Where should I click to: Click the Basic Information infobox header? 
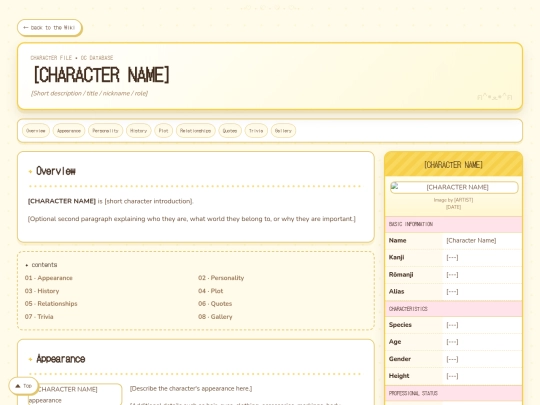click(x=453, y=224)
